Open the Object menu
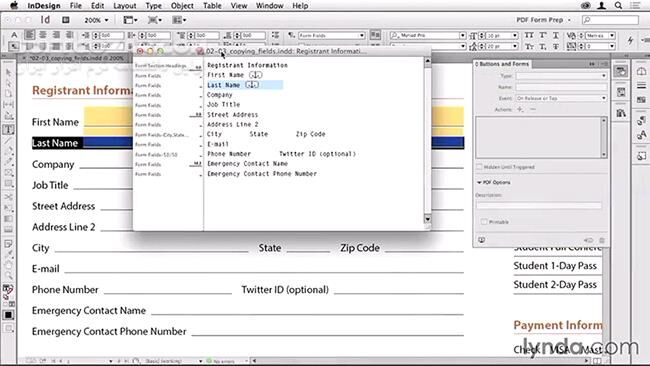The image size is (650, 366). 182,6
